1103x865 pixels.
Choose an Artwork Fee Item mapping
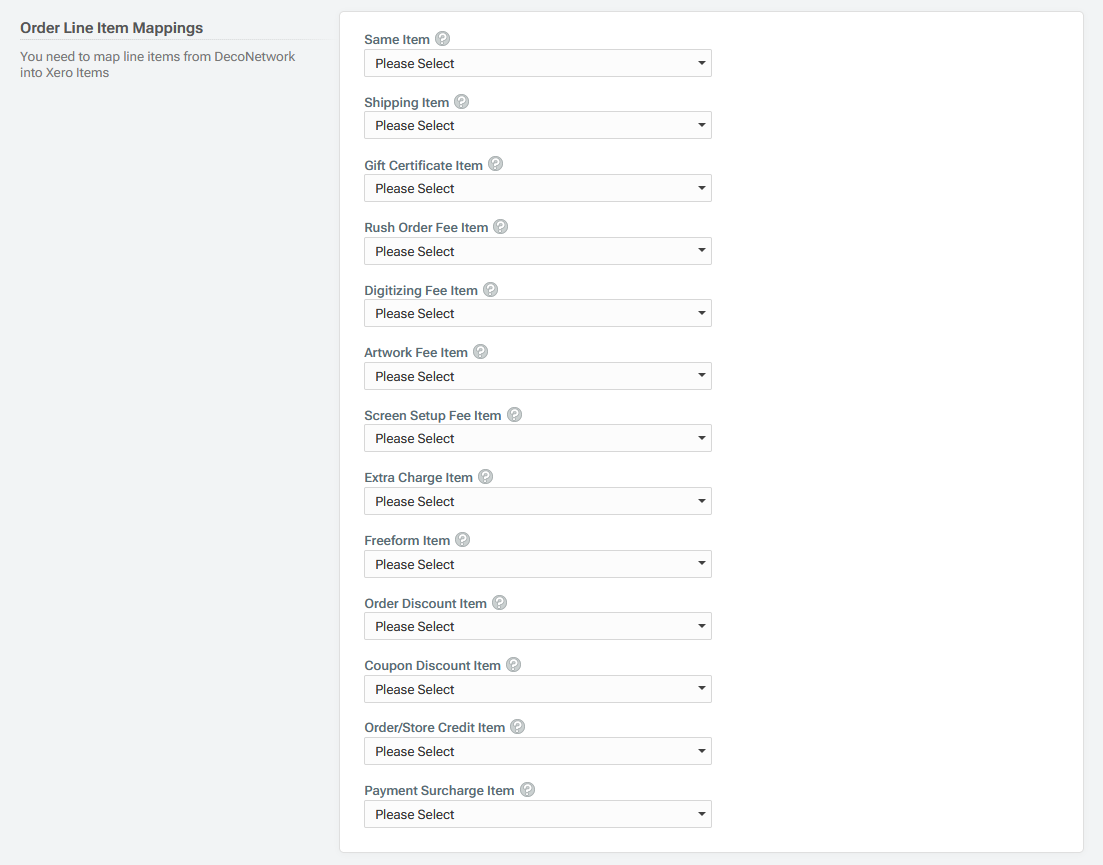[537, 376]
